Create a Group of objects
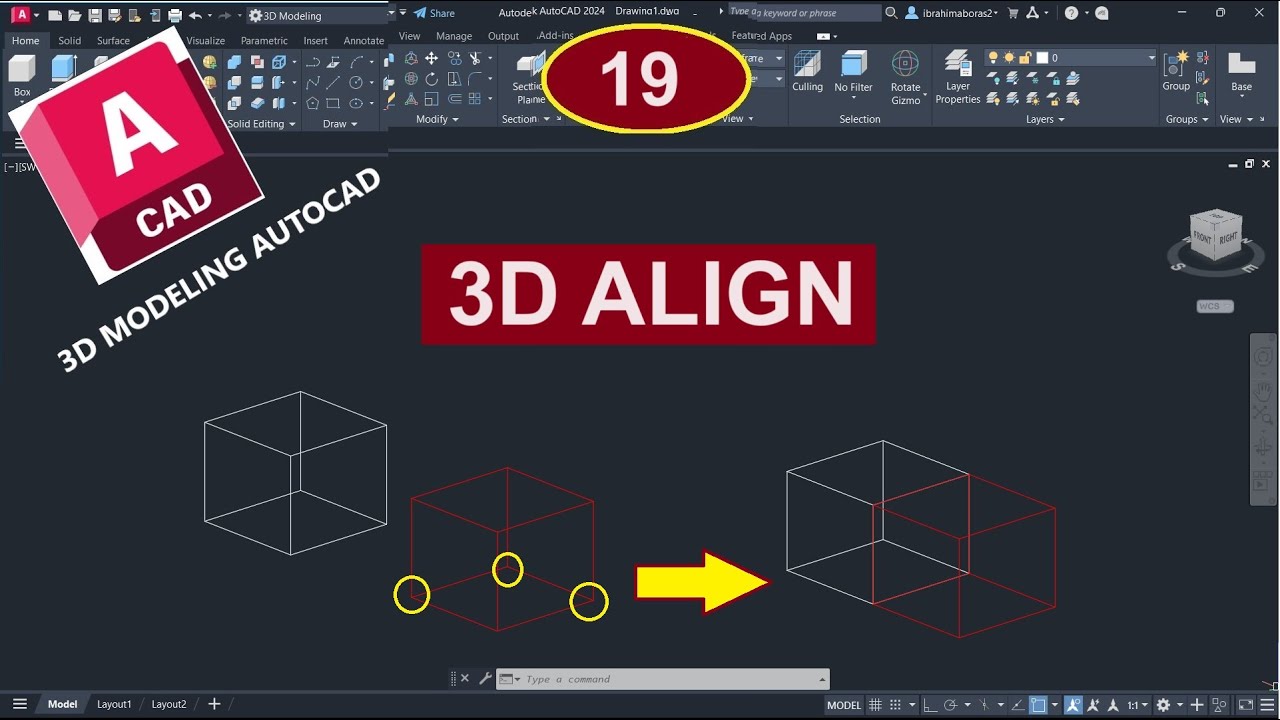1280x720 pixels. click(x=1176, y=72)
